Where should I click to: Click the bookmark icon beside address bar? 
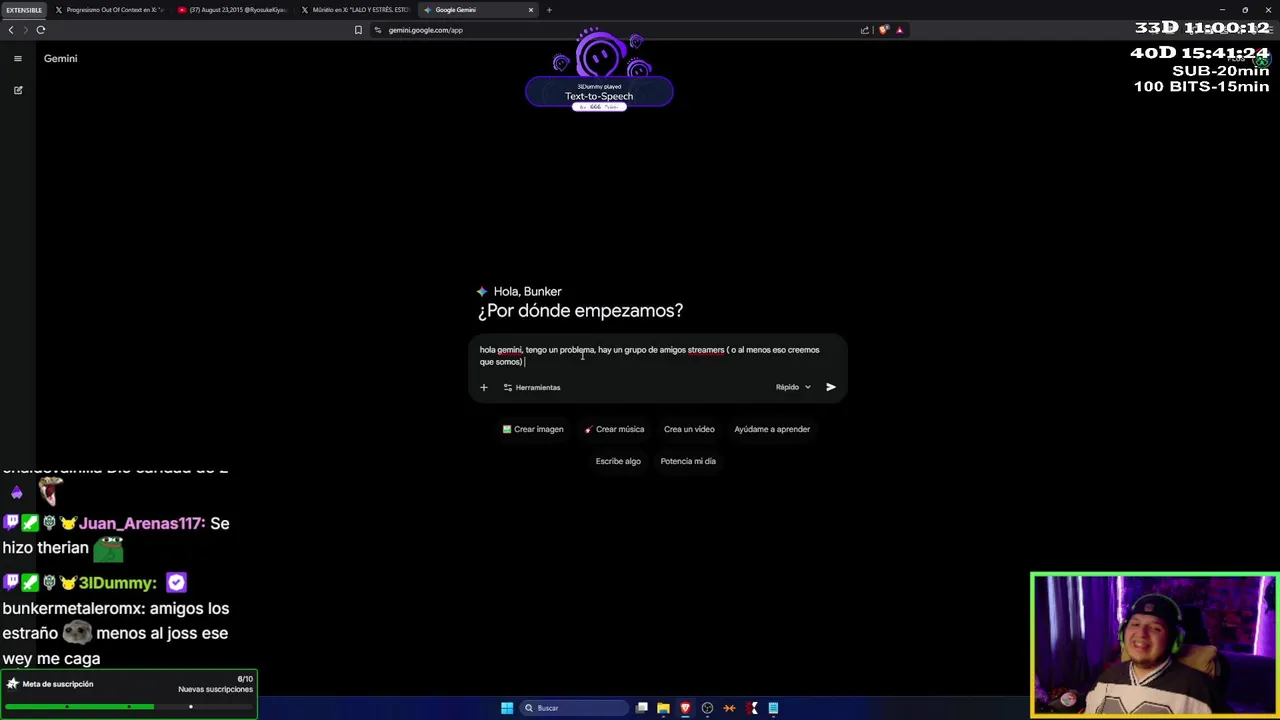(x=358, y=30)
